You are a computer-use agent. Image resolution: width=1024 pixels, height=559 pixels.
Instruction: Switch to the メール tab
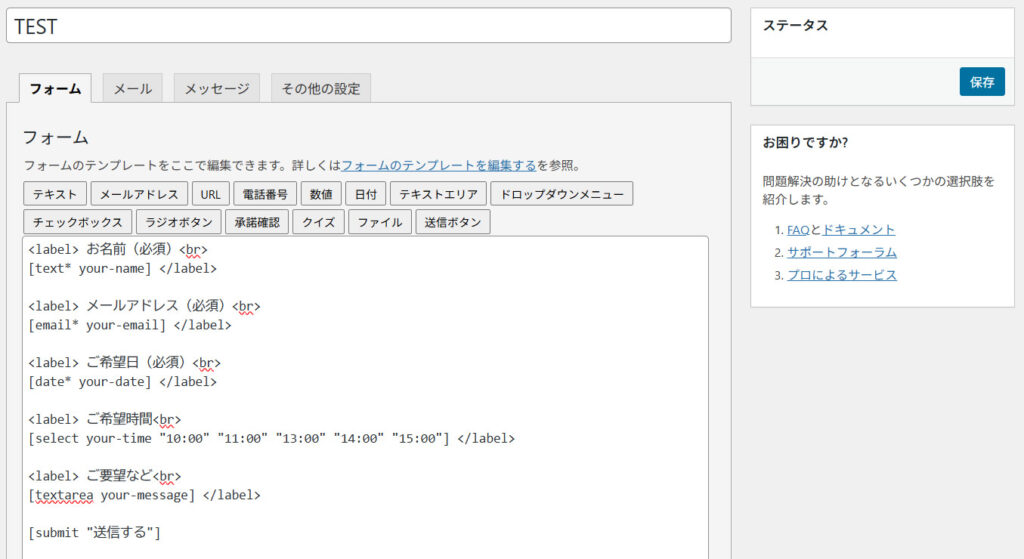[x=132, y=88]
